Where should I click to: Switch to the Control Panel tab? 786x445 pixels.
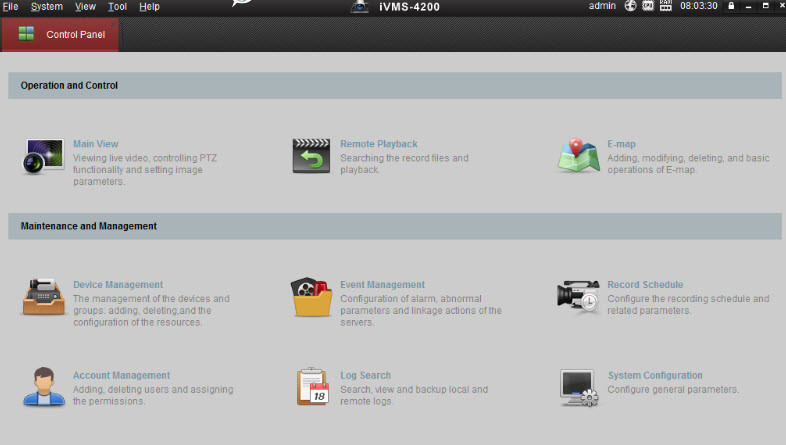click(x=60, y=35)
